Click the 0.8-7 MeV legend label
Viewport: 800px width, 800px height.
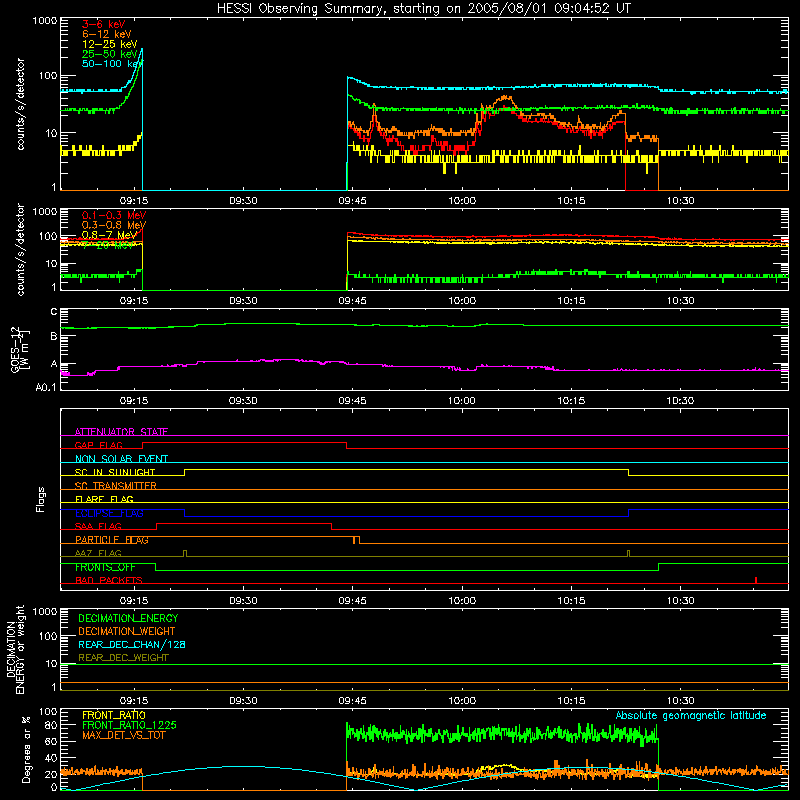click(x=109, y=235)
